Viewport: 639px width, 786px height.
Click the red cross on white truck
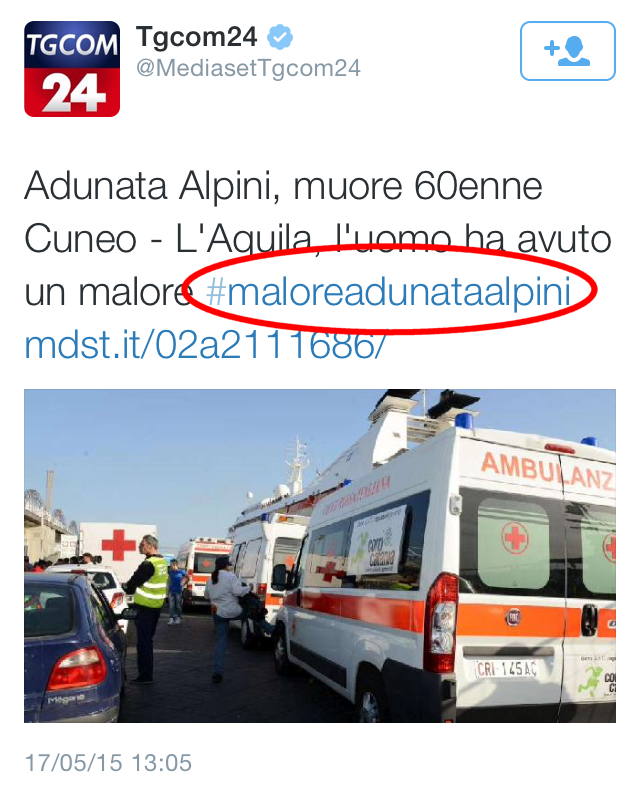tap(118, 544)
